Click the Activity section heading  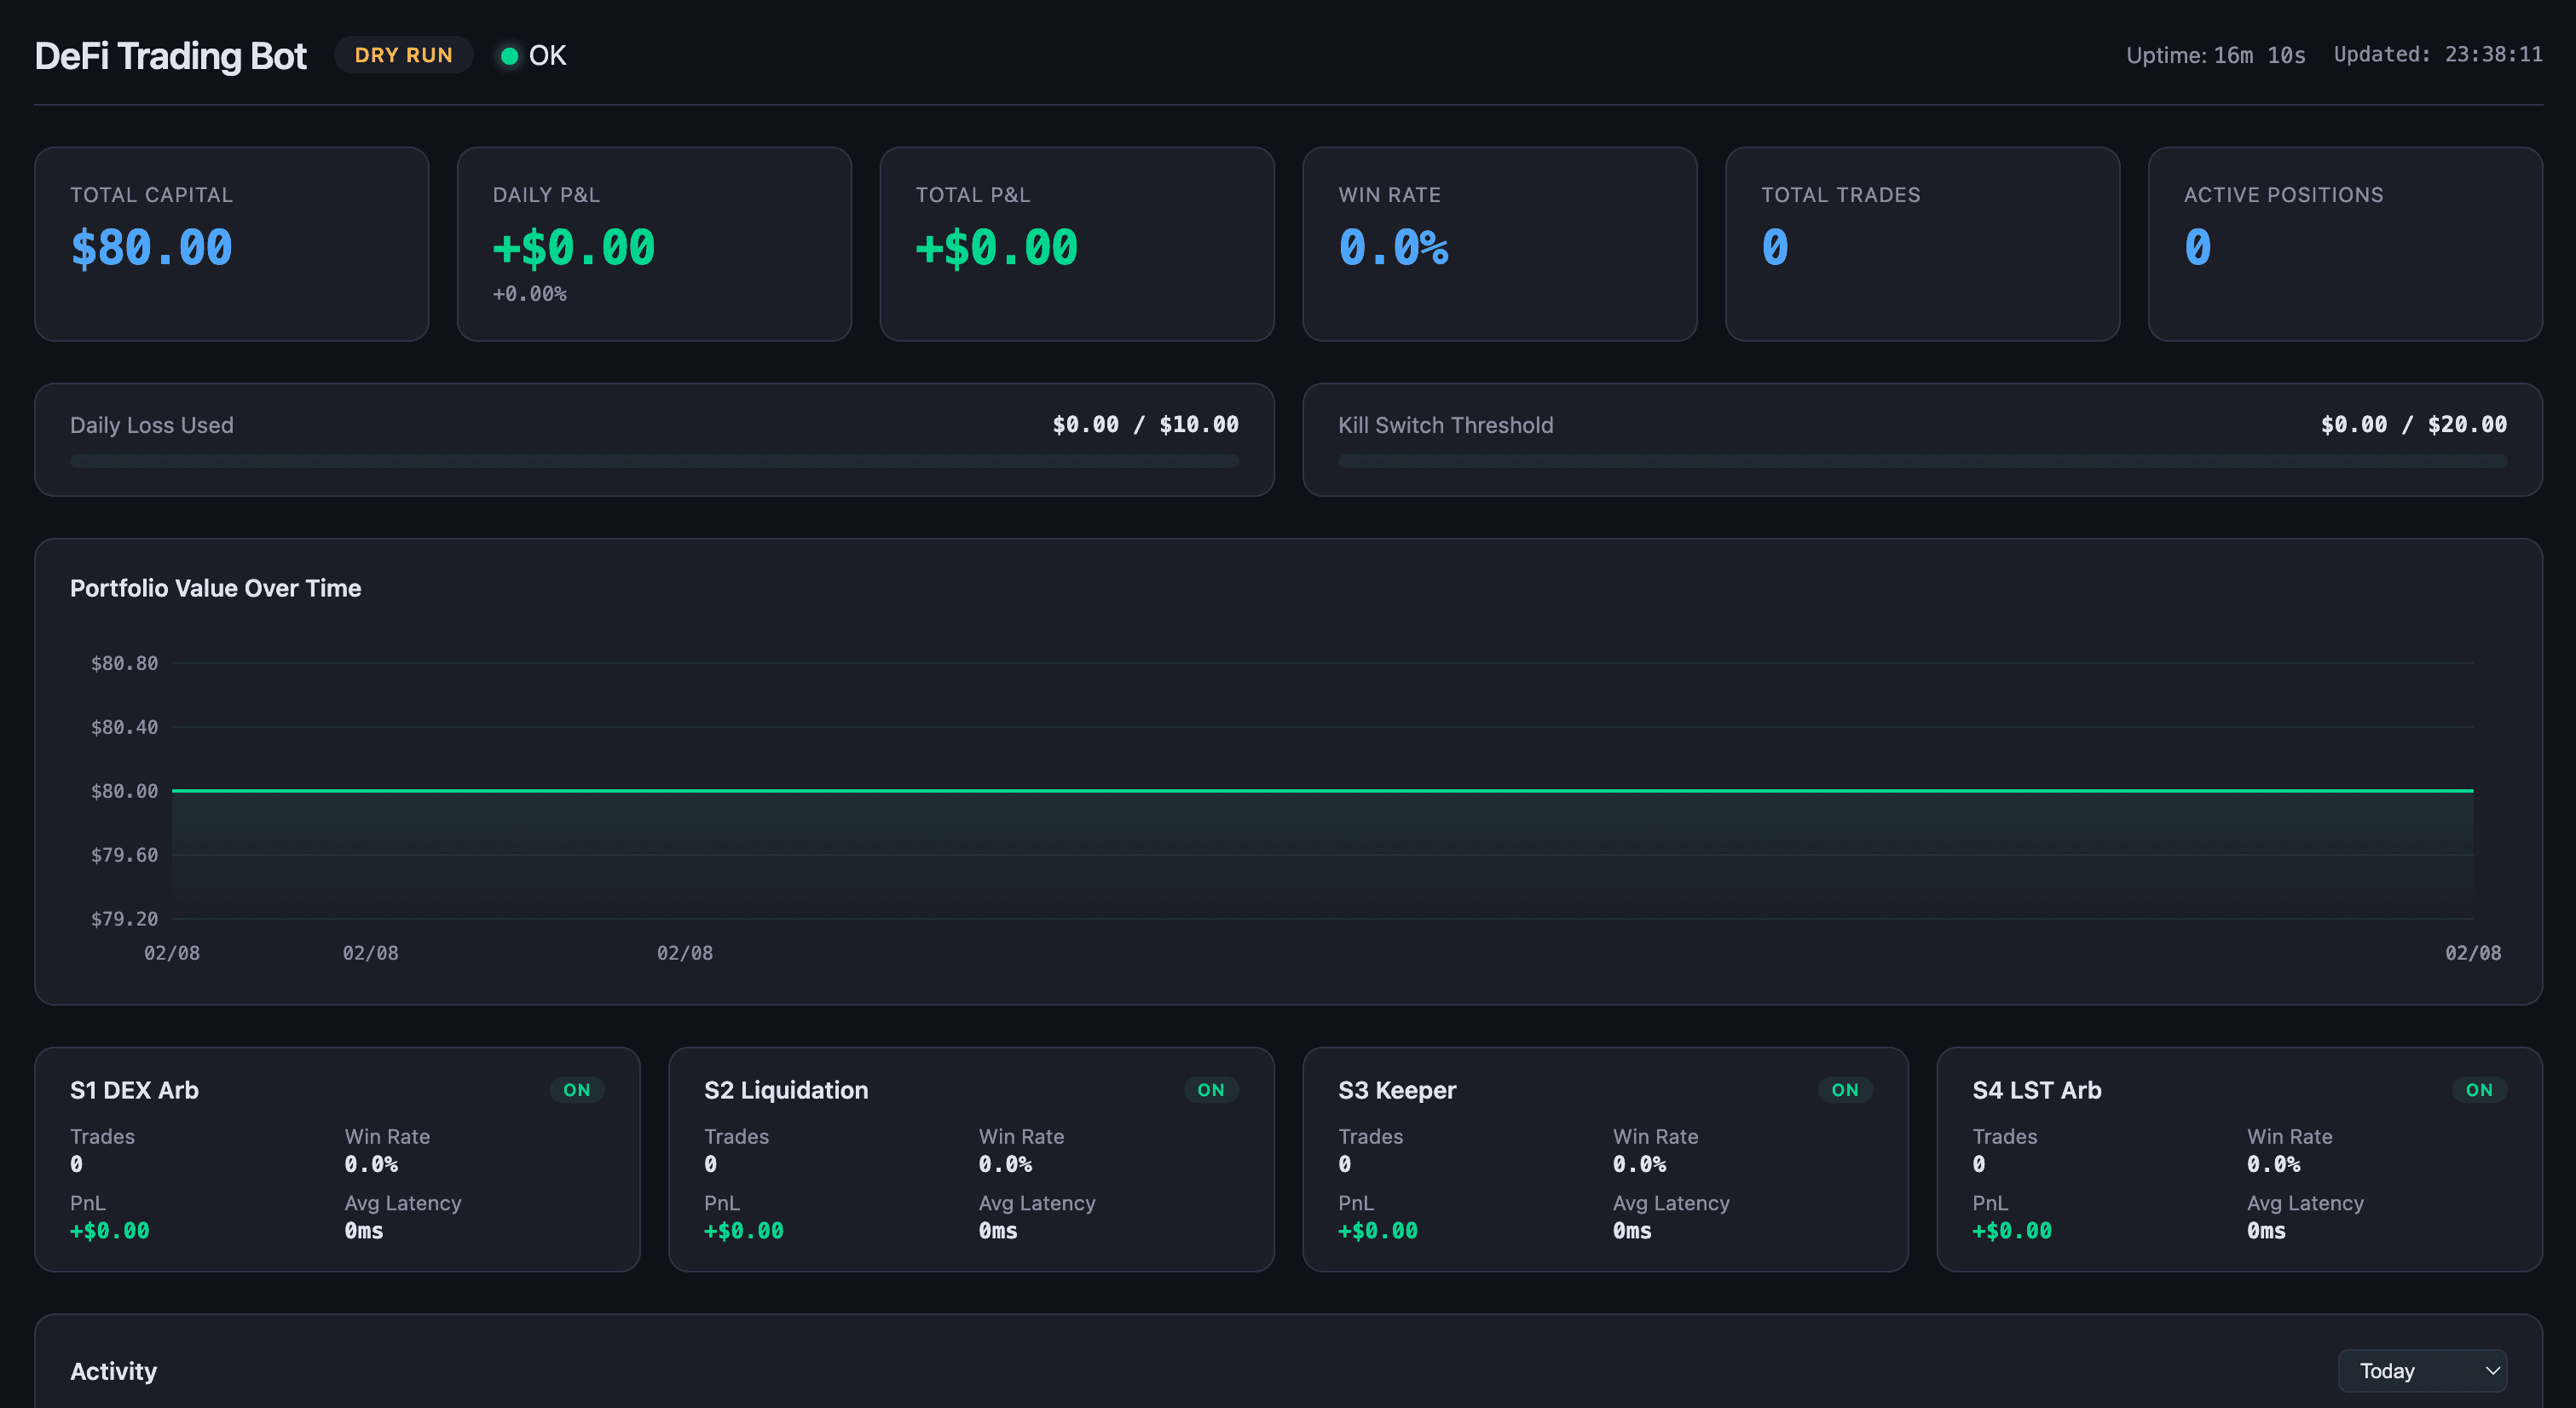(x=114, y=1371)
